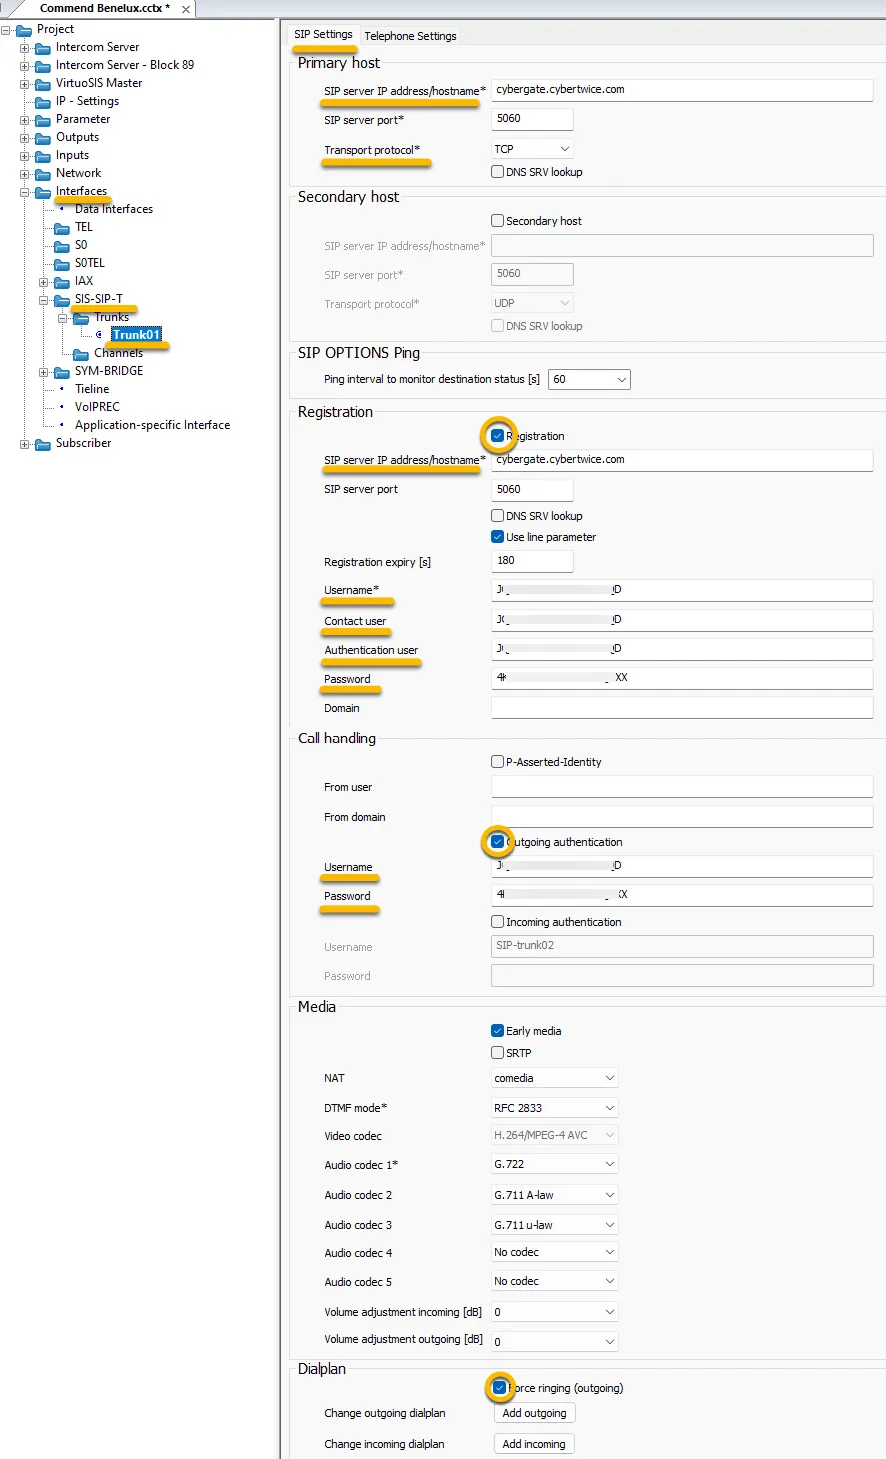This screenshot has width=886, height=1459.
Task: Enable the Secondary host checkbox
Action: [x=497, y=221]
